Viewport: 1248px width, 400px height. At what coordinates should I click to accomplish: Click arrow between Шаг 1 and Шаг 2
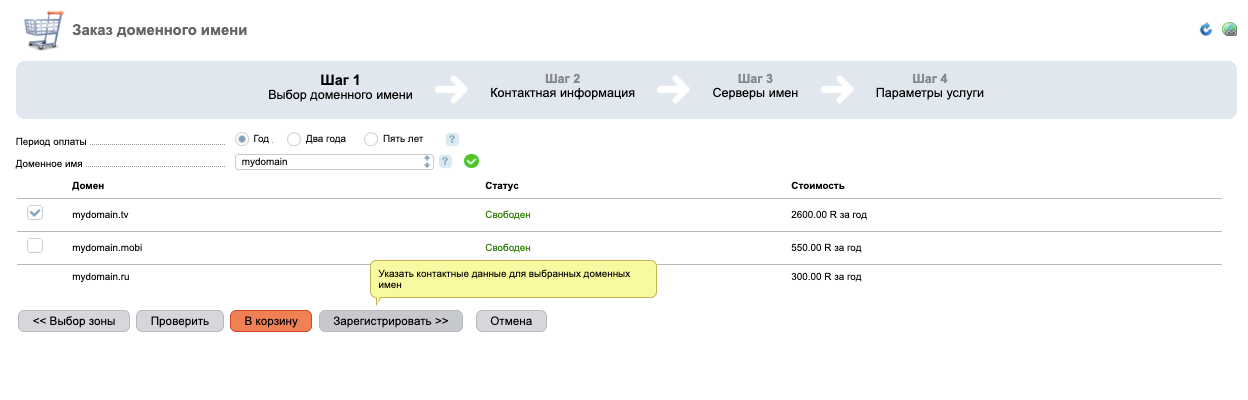coord(452,89)
